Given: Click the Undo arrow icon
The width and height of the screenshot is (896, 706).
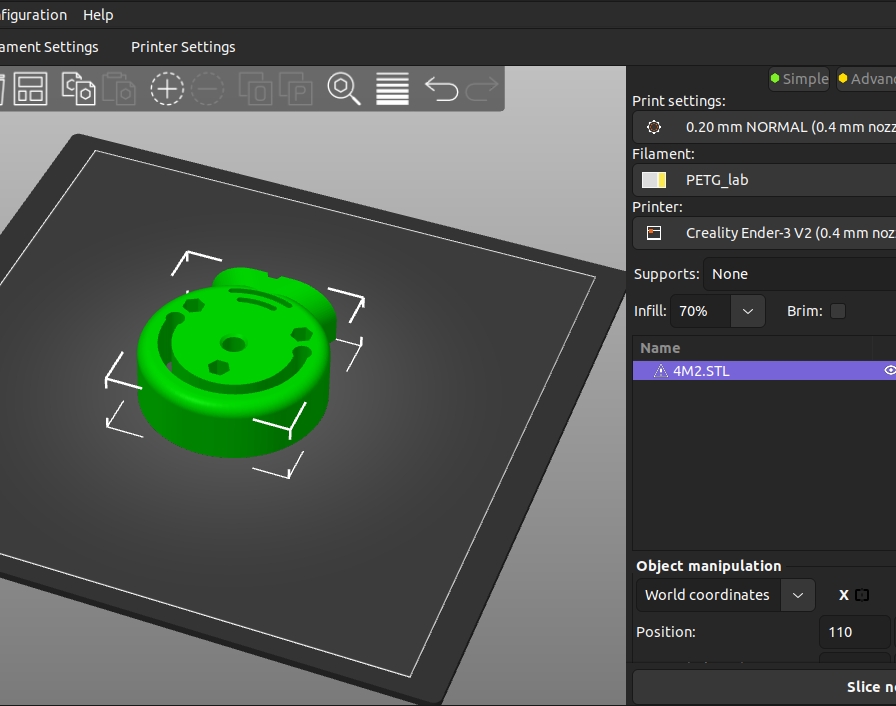Looking at the screenshot, I should tap(441, 89).
